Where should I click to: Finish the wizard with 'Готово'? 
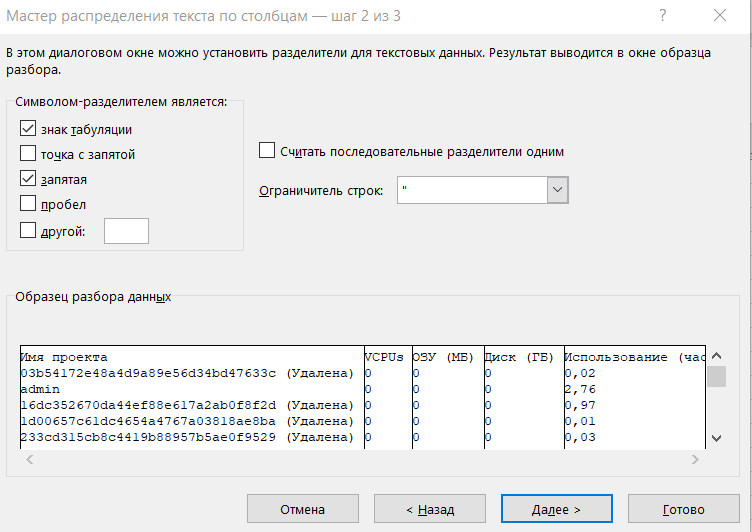click(x=683, y=509)
